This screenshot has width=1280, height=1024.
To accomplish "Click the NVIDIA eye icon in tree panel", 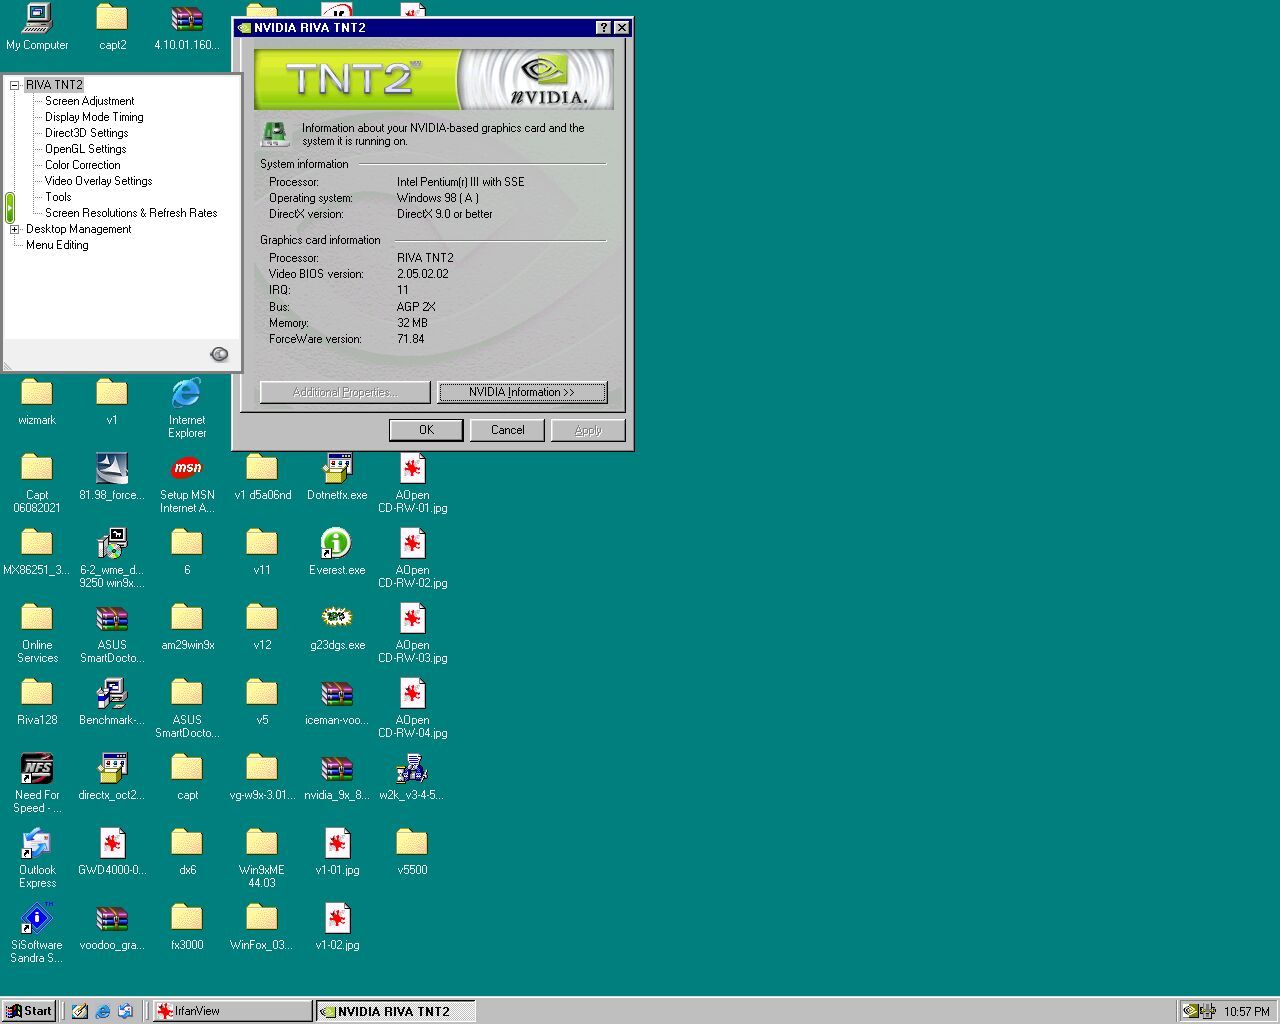I will pyautogui.click(x=219, y=354).
